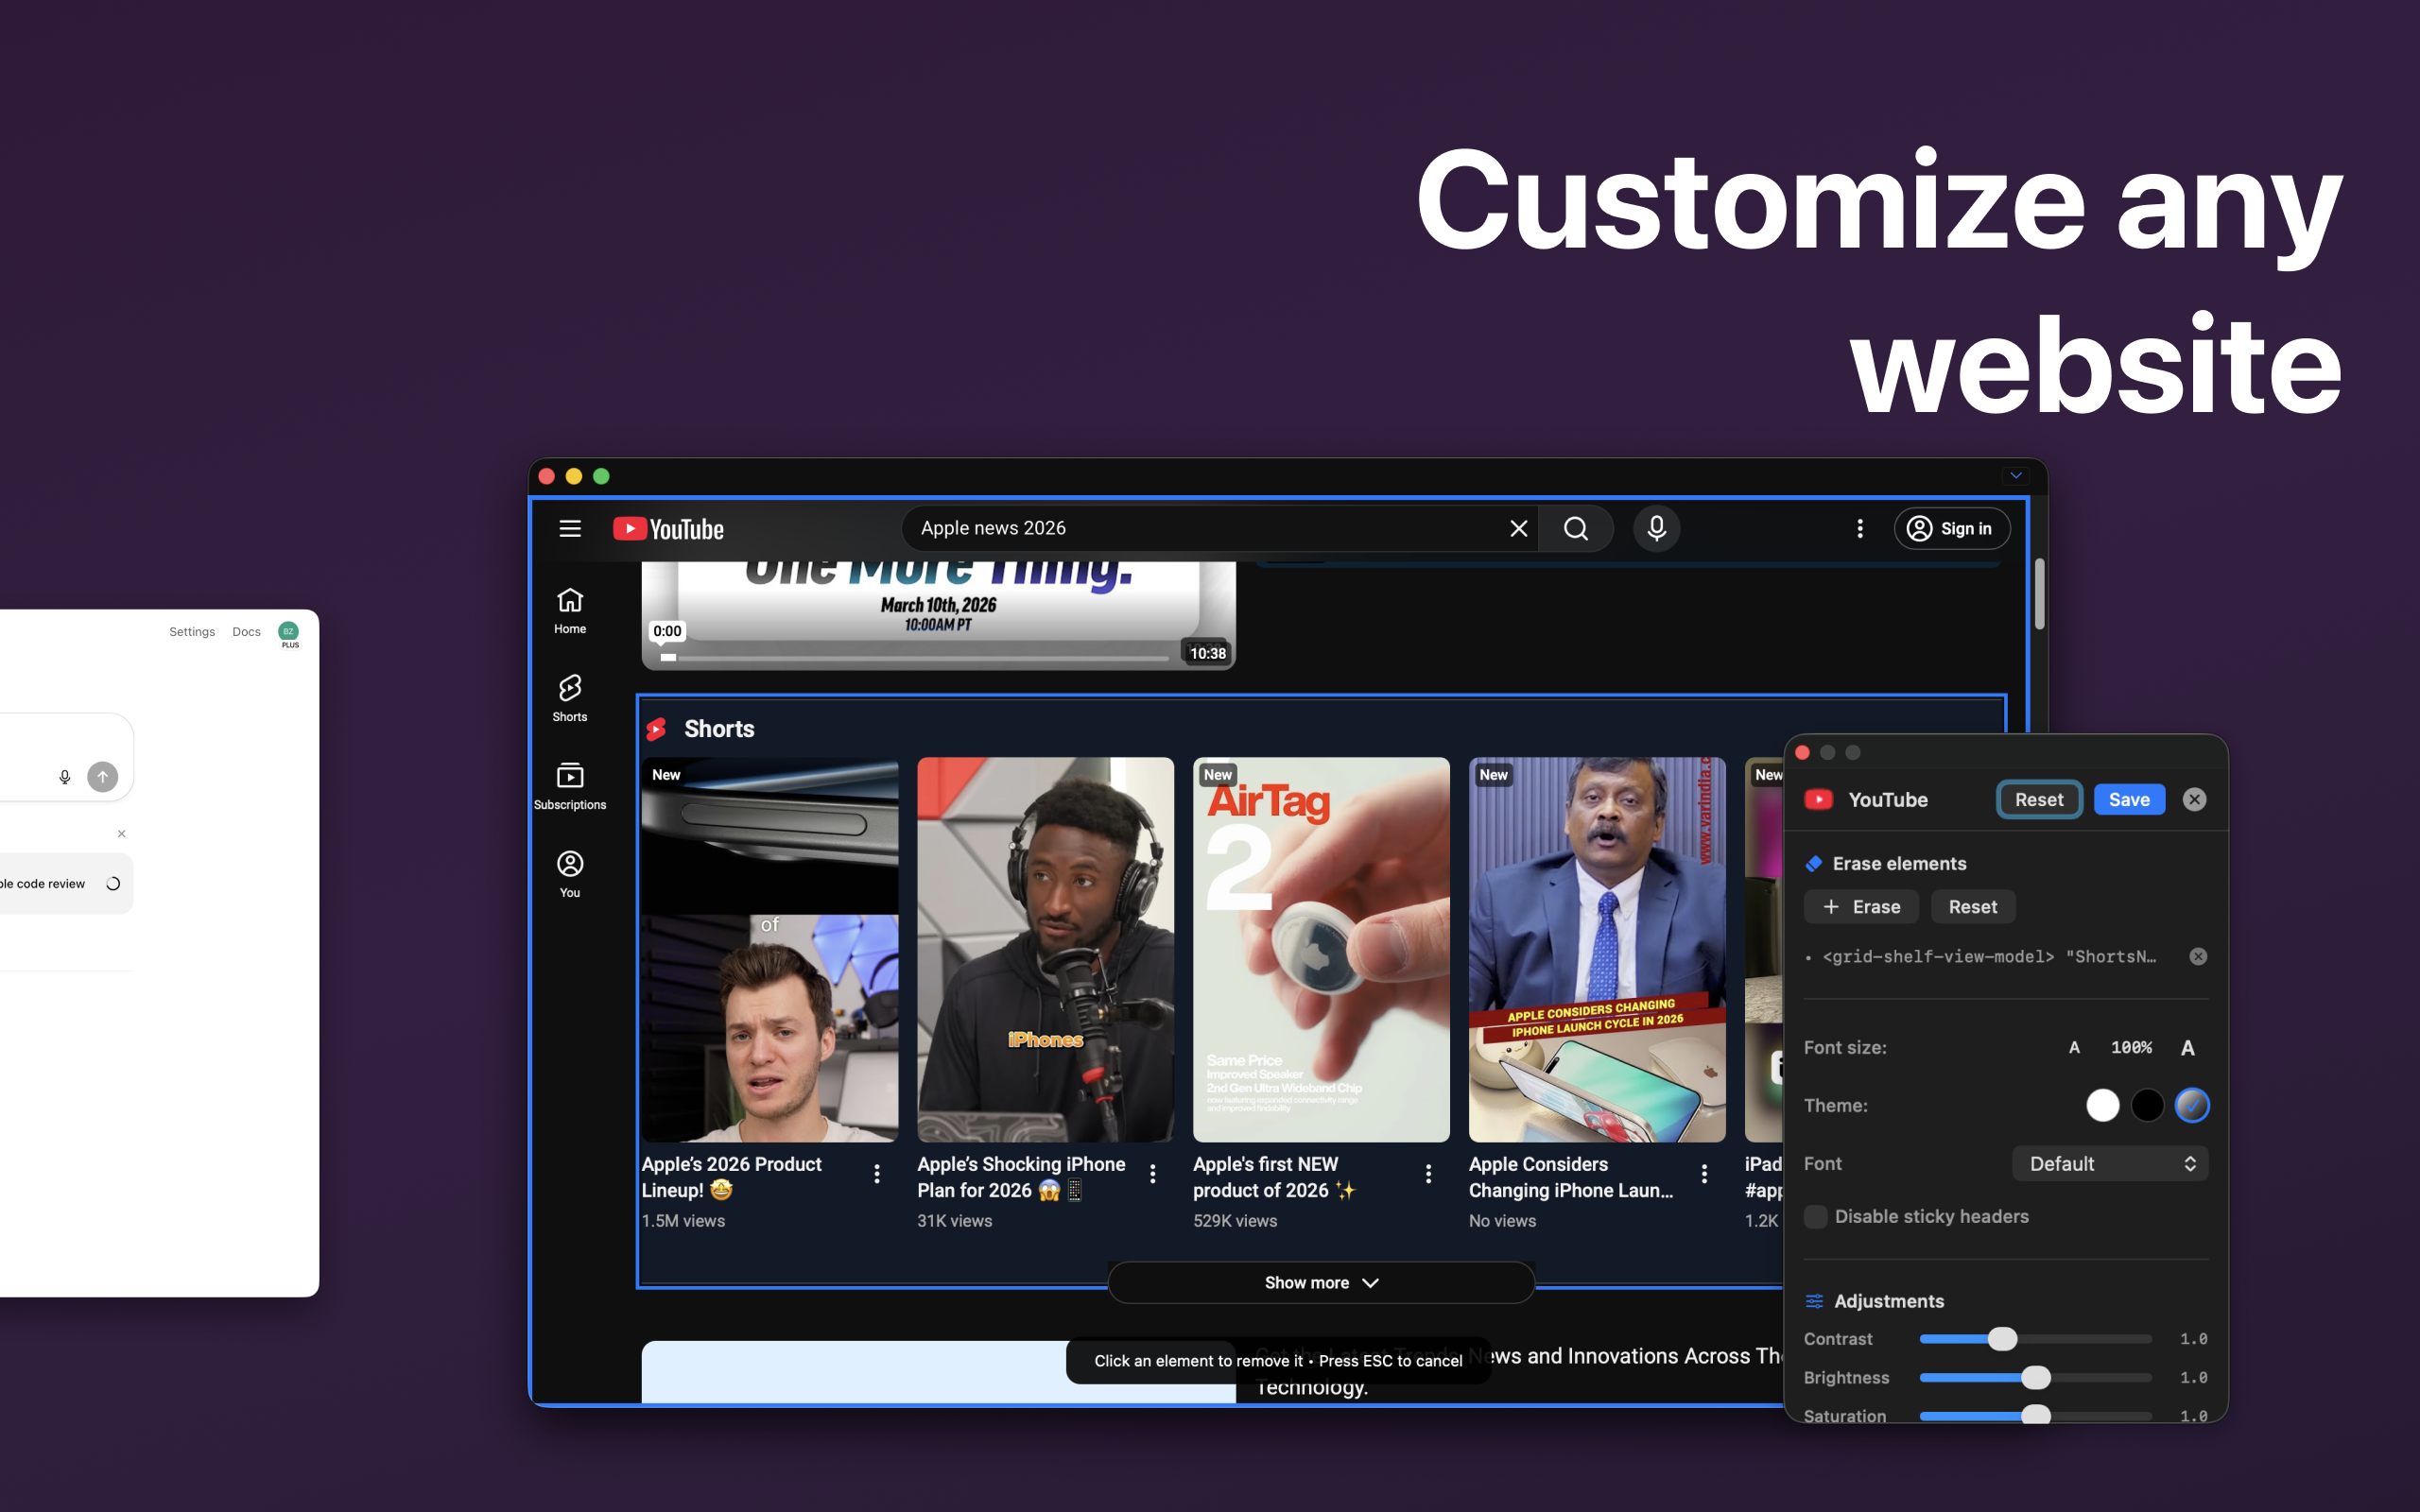2420x1512 pixels.
Task: Open the kebab menu on Apple's 2026 Product Lineup video
Action: (877, 1173)
